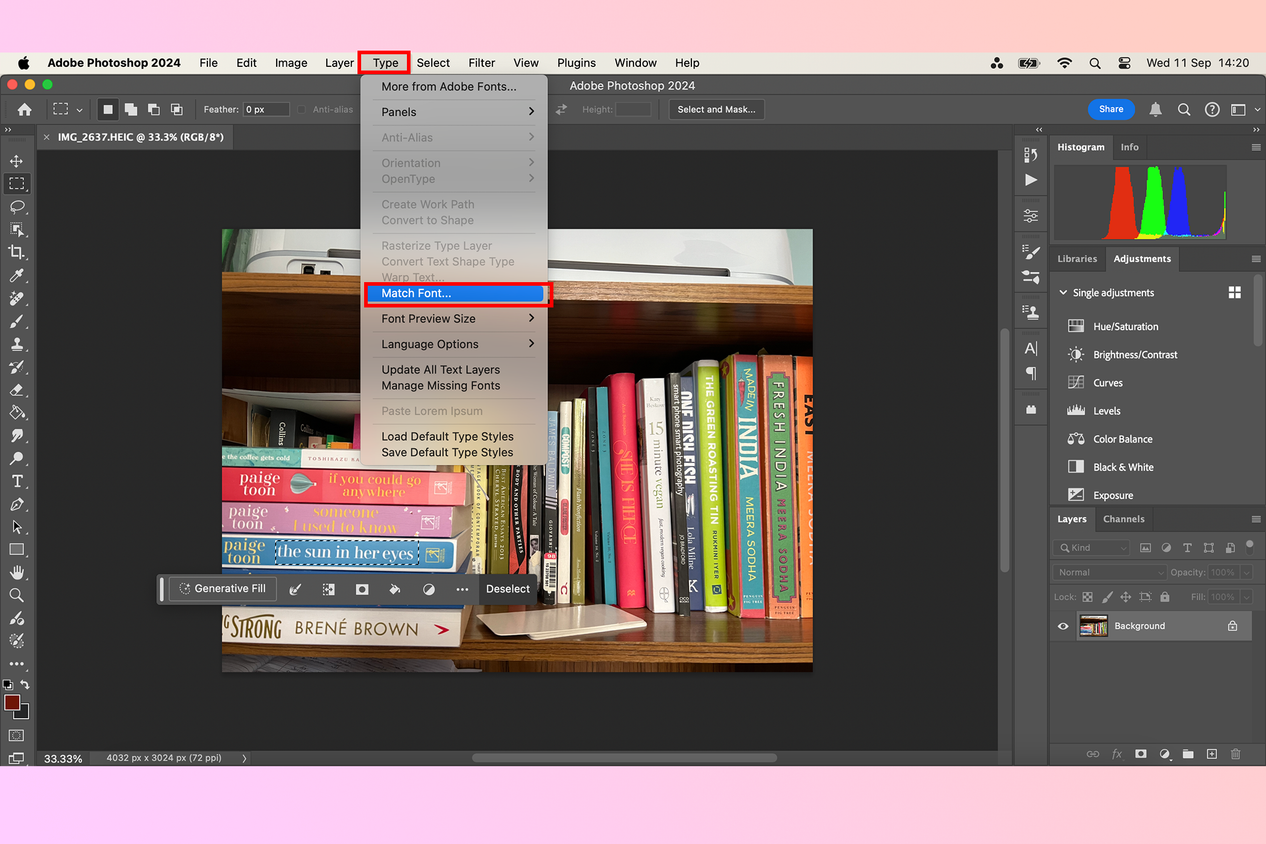Add a Hue/Saturation adjustment
Viewport: 1266px width, 844px height.
(x=1126, y=327)
